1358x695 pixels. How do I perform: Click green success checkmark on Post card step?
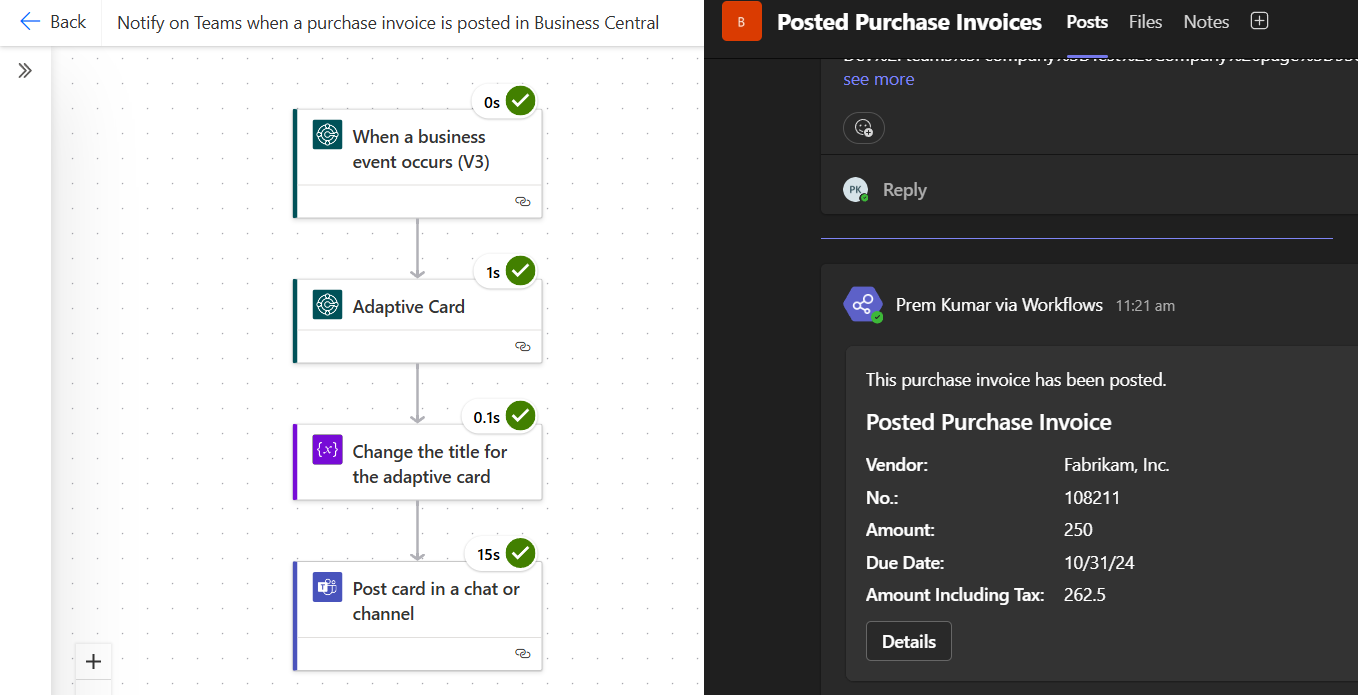click(x=520, y=553)
